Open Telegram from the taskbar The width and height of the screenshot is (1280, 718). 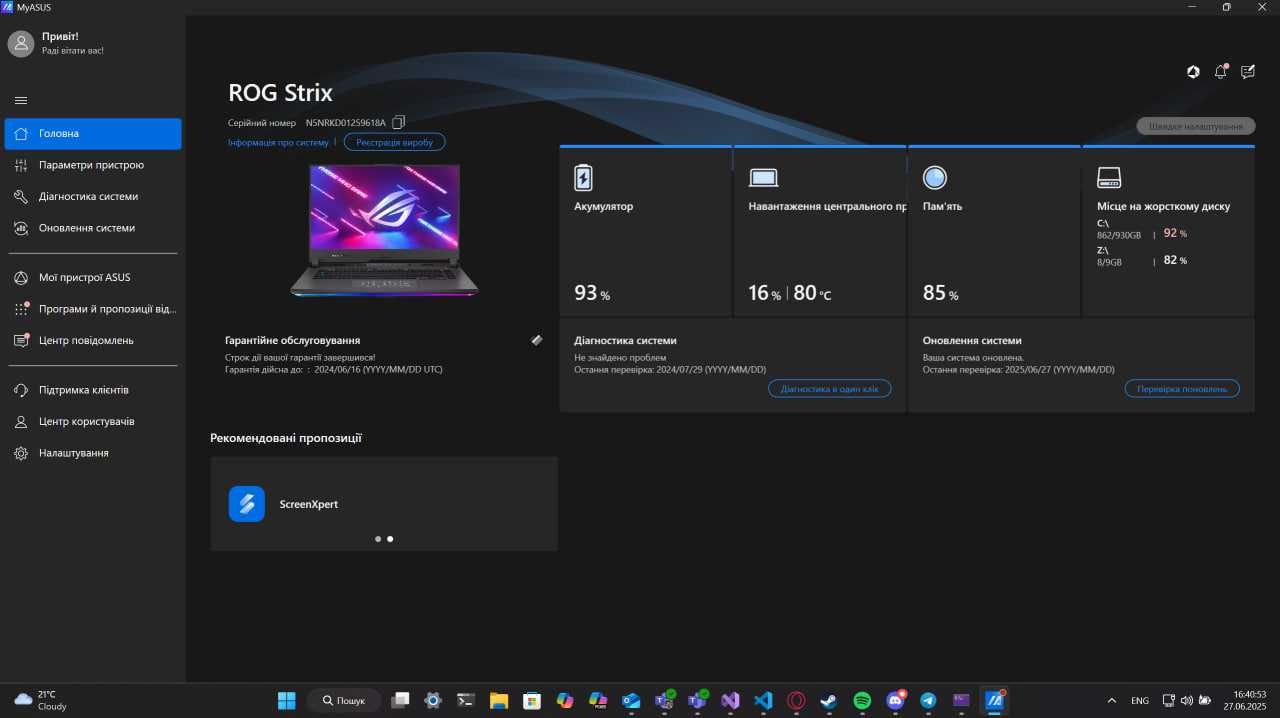click(928, 700)
